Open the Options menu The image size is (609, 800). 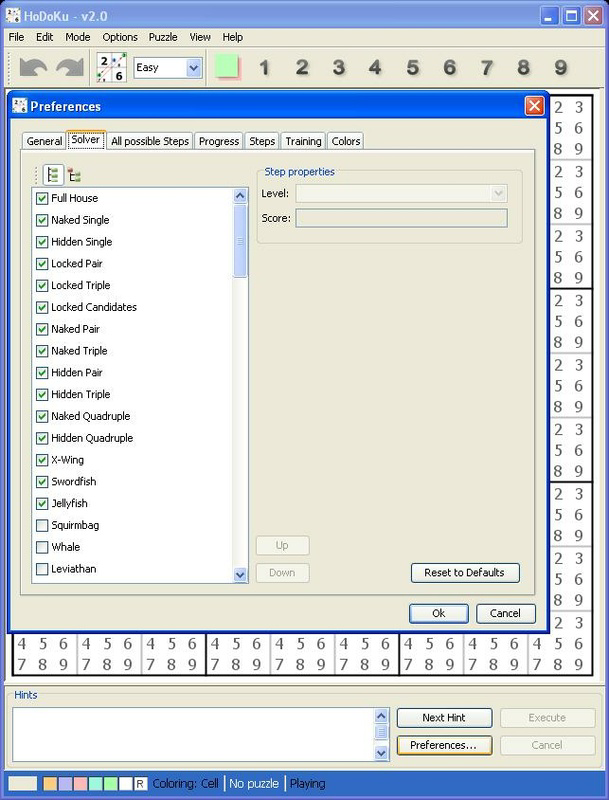tap(120, 37)
